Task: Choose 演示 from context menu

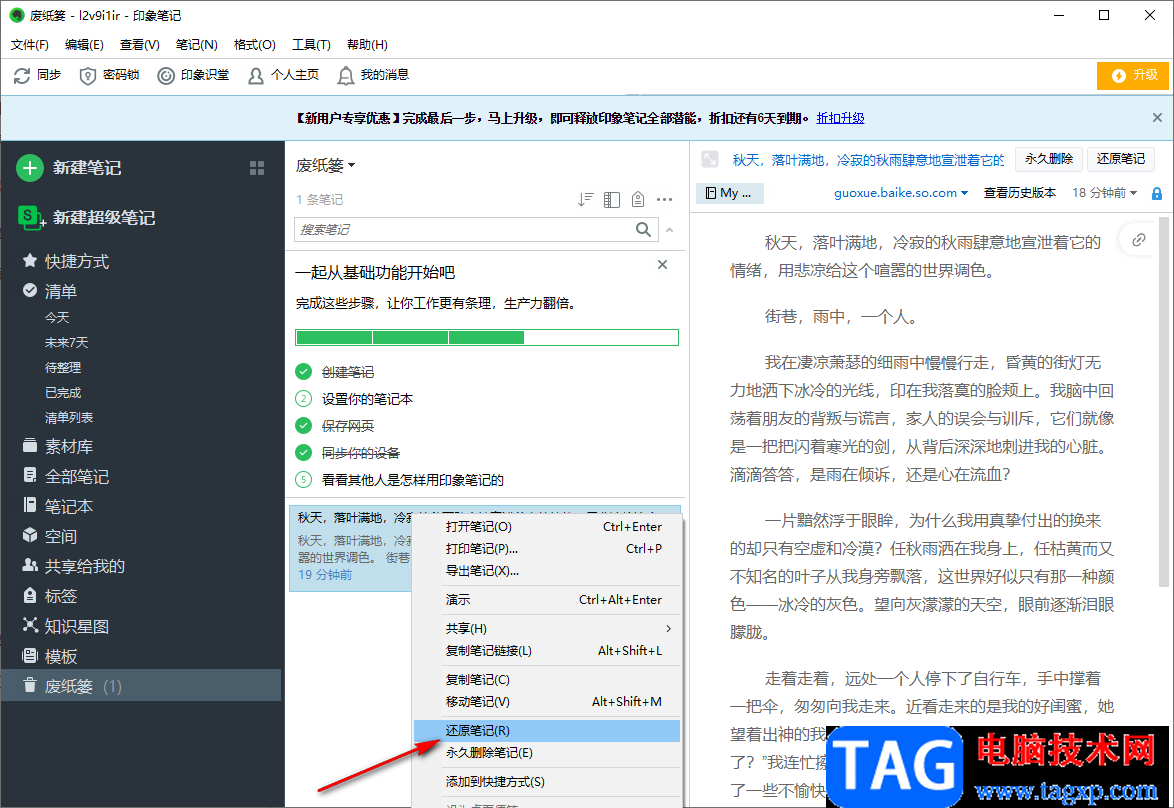Action: (x=547, y=599)
